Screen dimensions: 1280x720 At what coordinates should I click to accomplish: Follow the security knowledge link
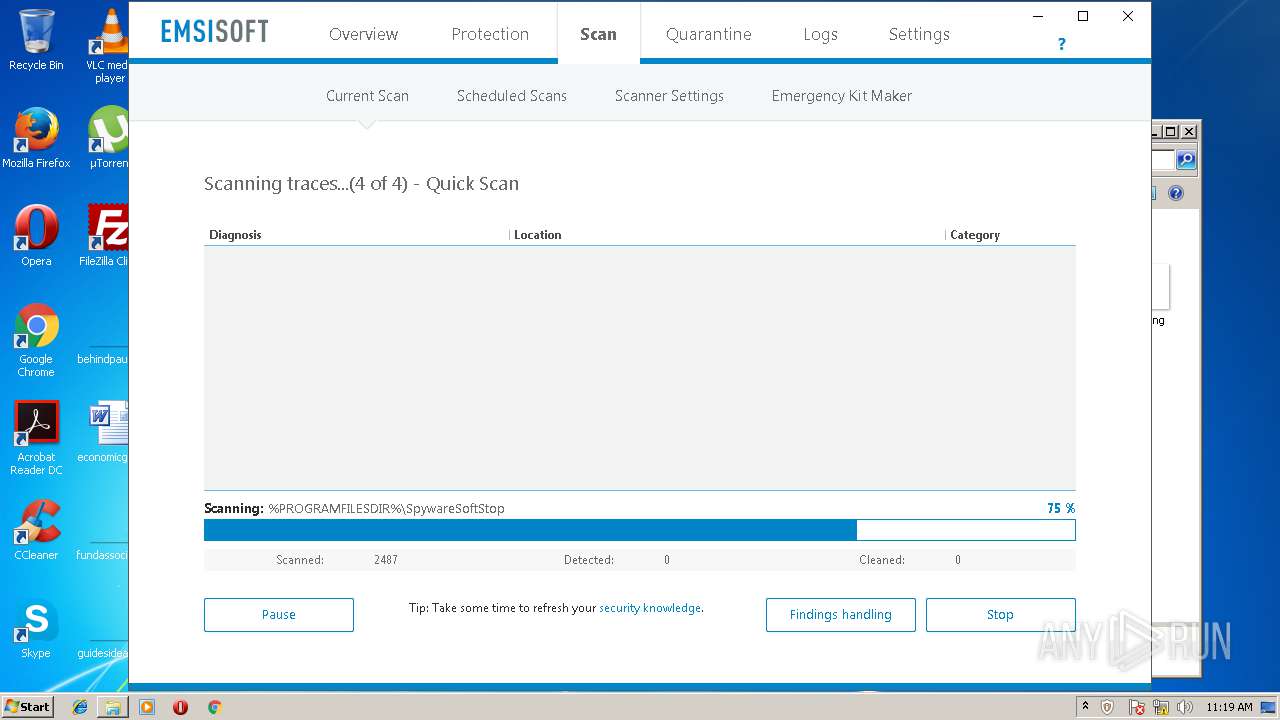(650, 608)
